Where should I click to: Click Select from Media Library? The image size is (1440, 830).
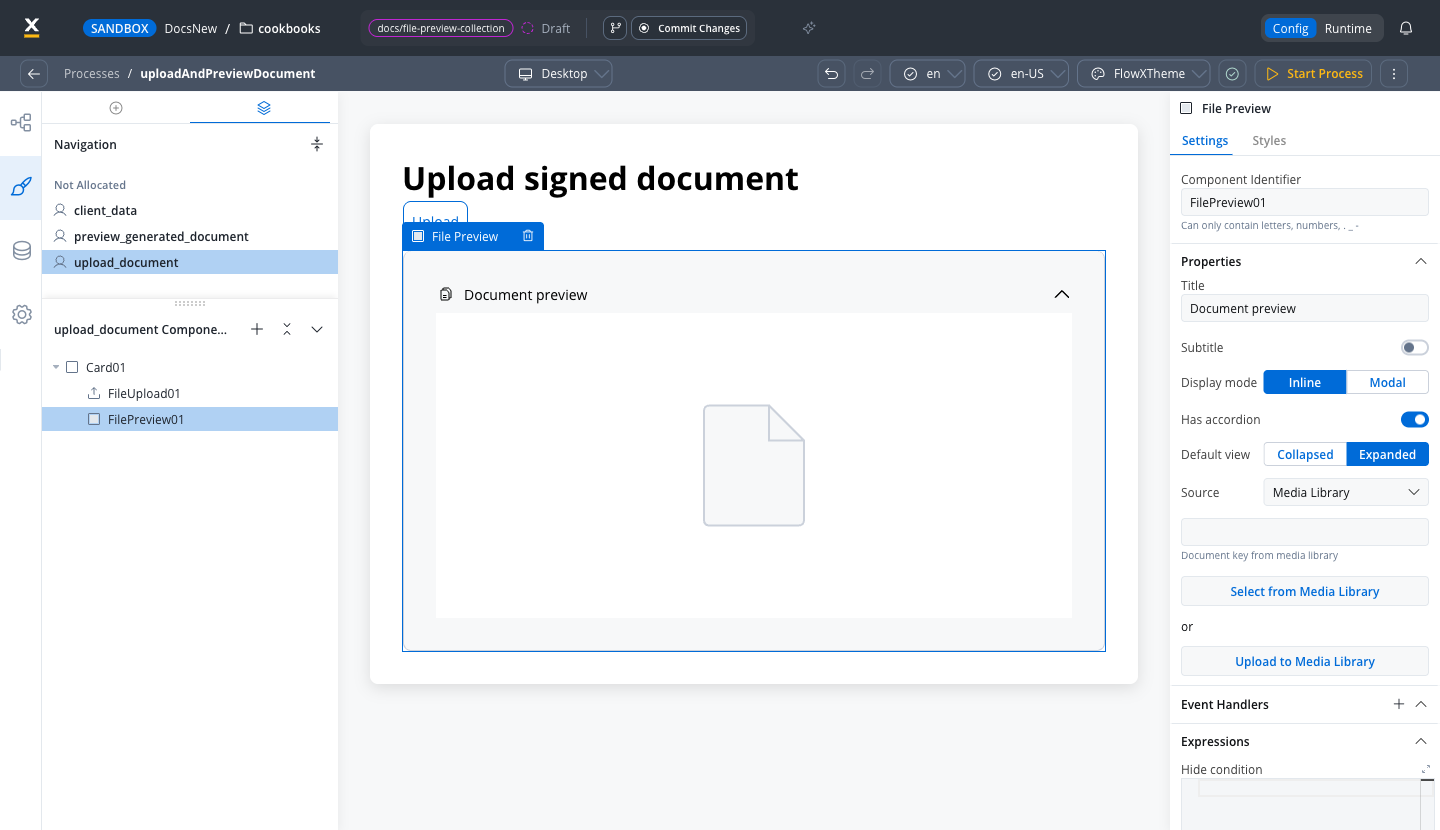coord(1305,591)
